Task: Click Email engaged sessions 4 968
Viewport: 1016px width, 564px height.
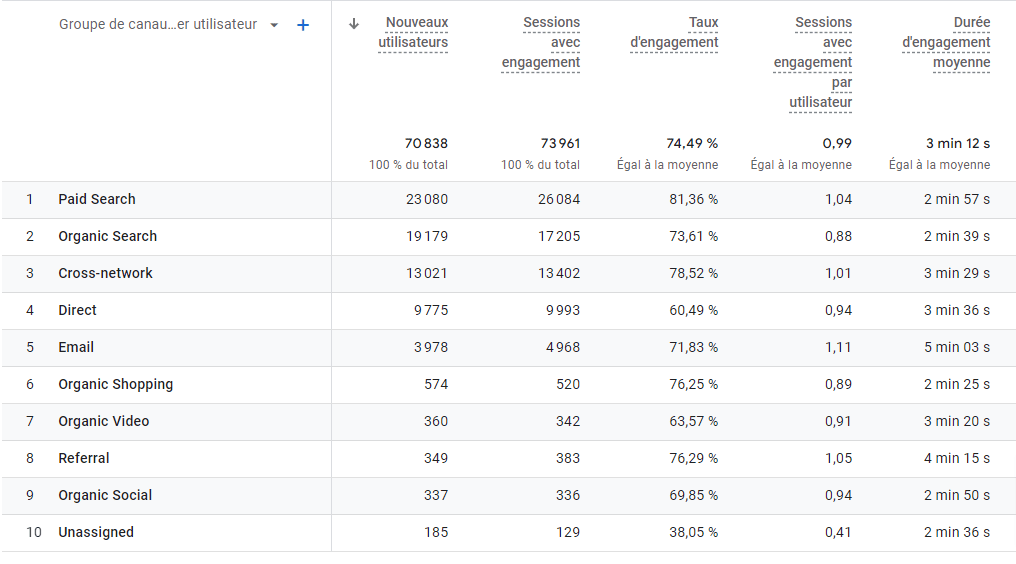Action: [563, 347]
